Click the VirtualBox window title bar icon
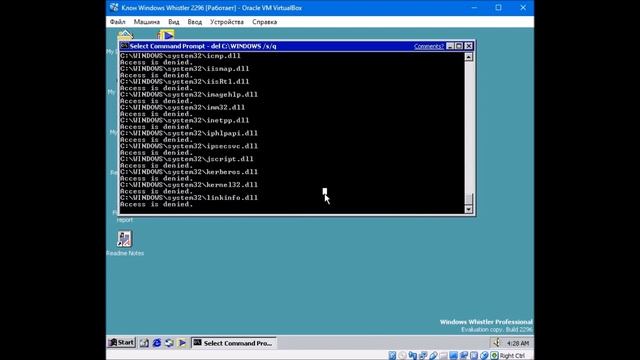Screen dimensions: 640x360 click(114, 8)
